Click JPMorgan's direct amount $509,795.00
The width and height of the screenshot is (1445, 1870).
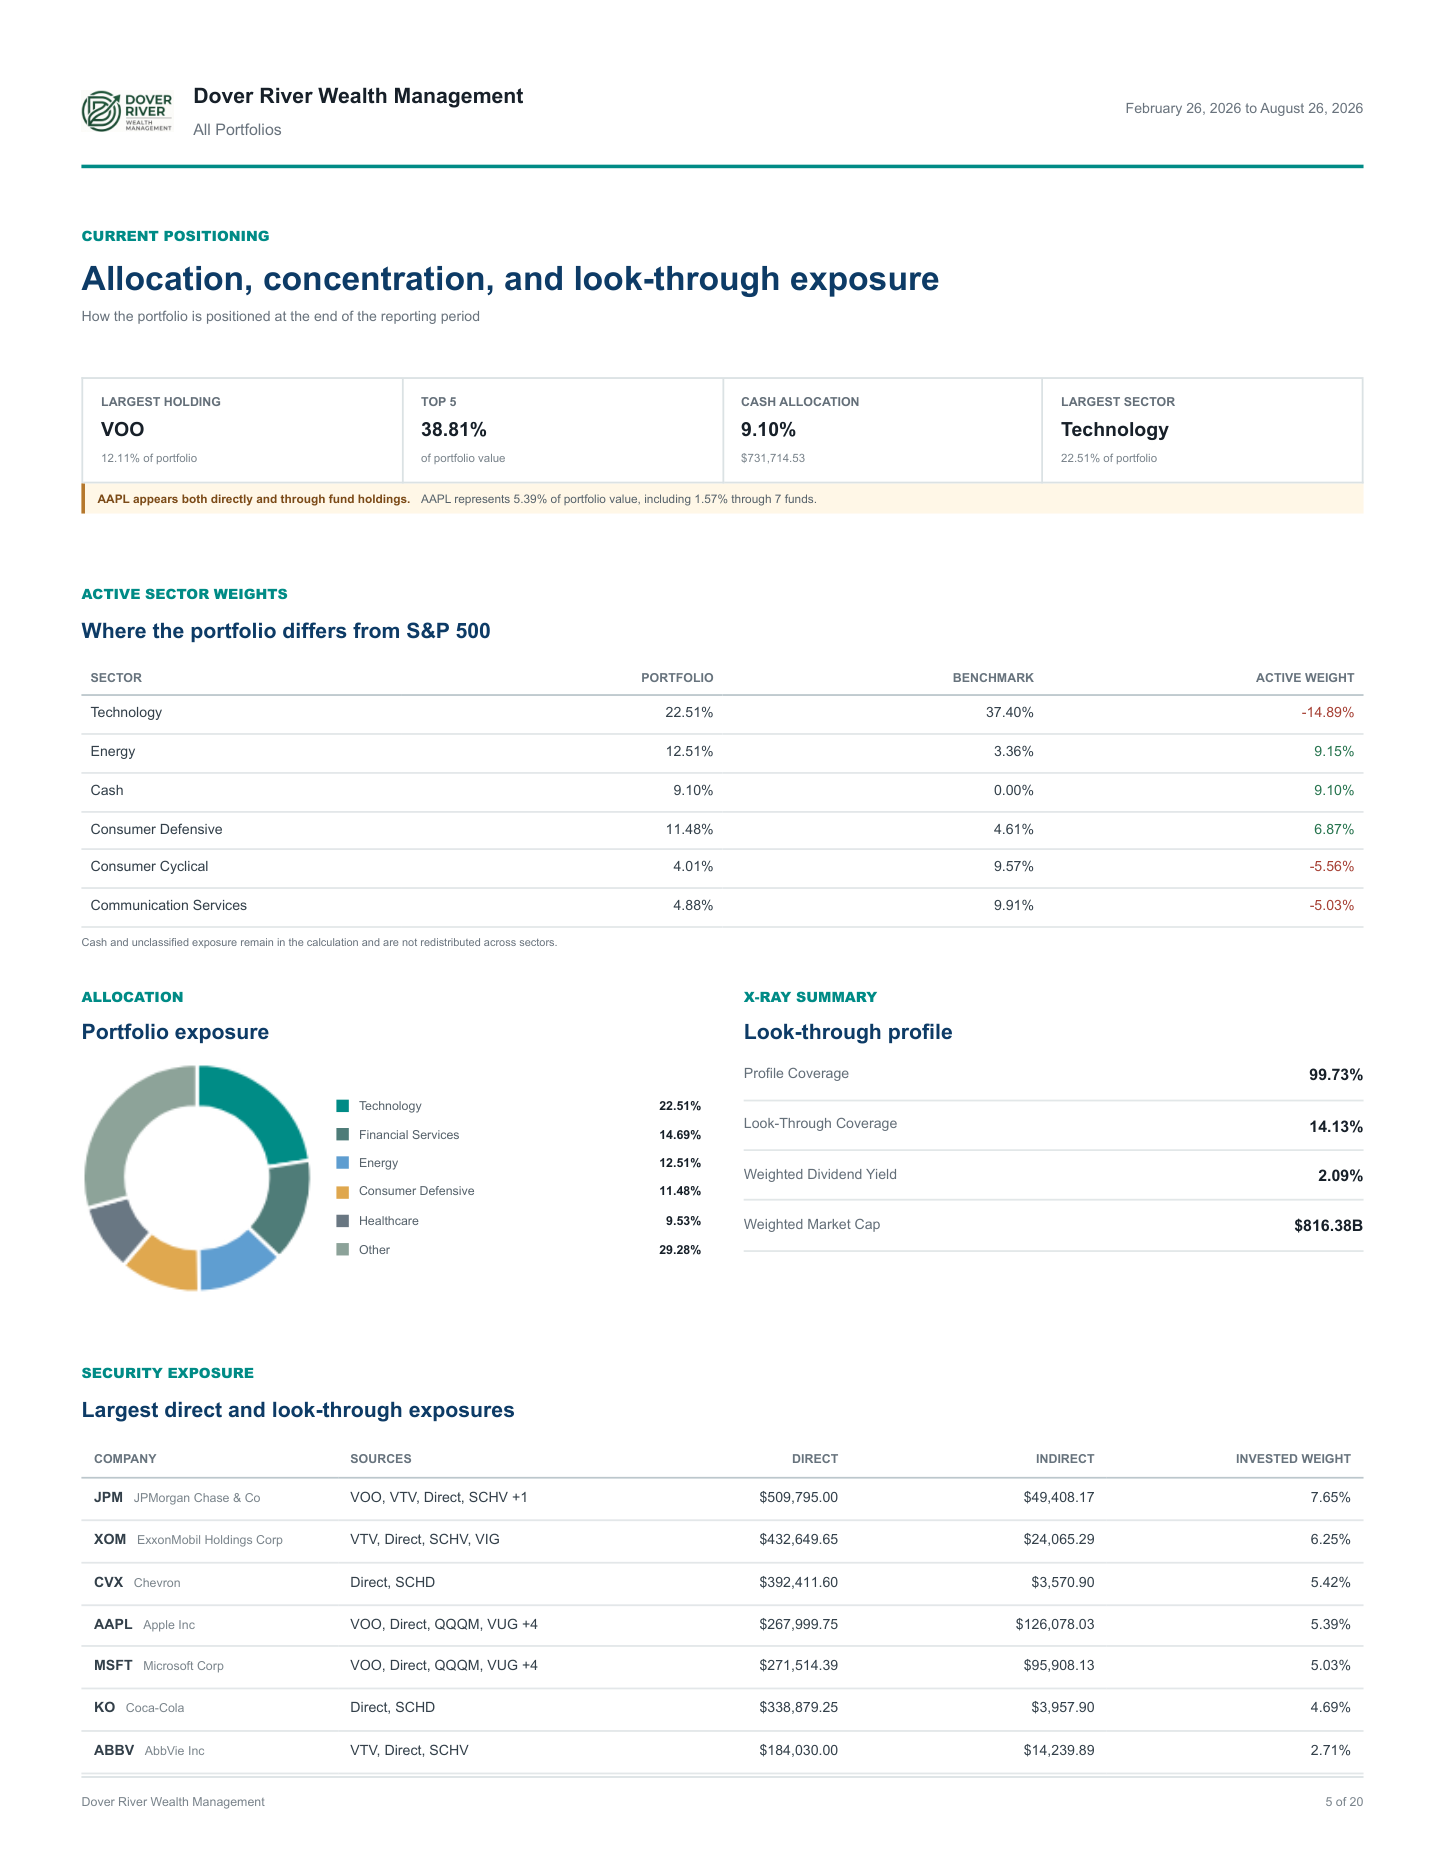[799, 1498]
